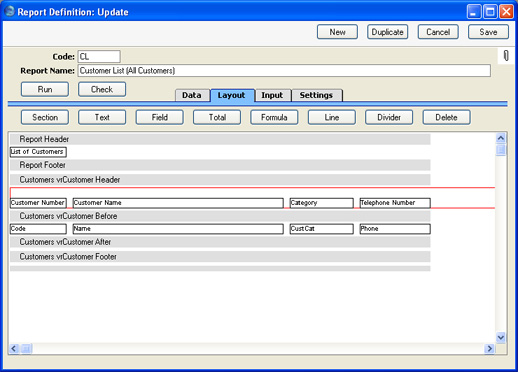Minimize the Report Definition window
This screenshot has height=372, width=518.
coord(474,12)
